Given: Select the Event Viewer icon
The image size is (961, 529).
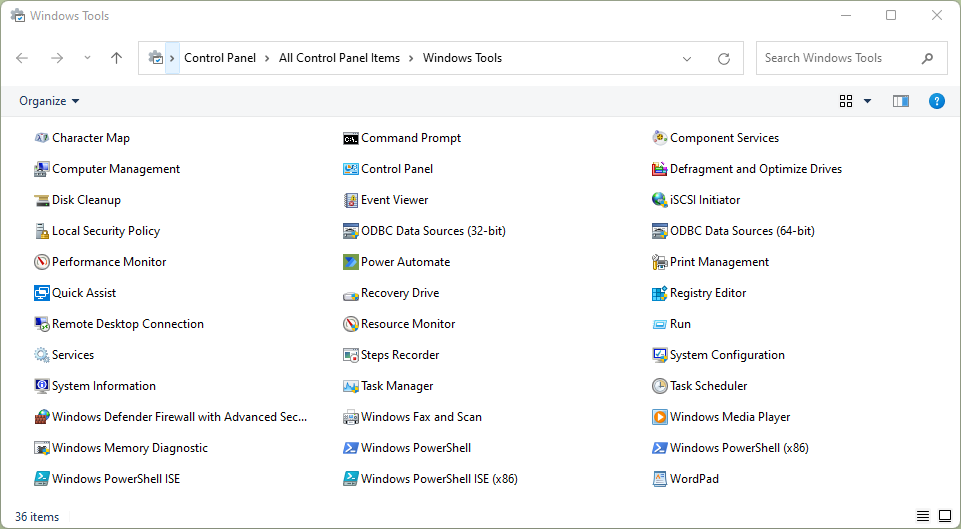Looking at the screenshot, I should click(x=351, y=200).
